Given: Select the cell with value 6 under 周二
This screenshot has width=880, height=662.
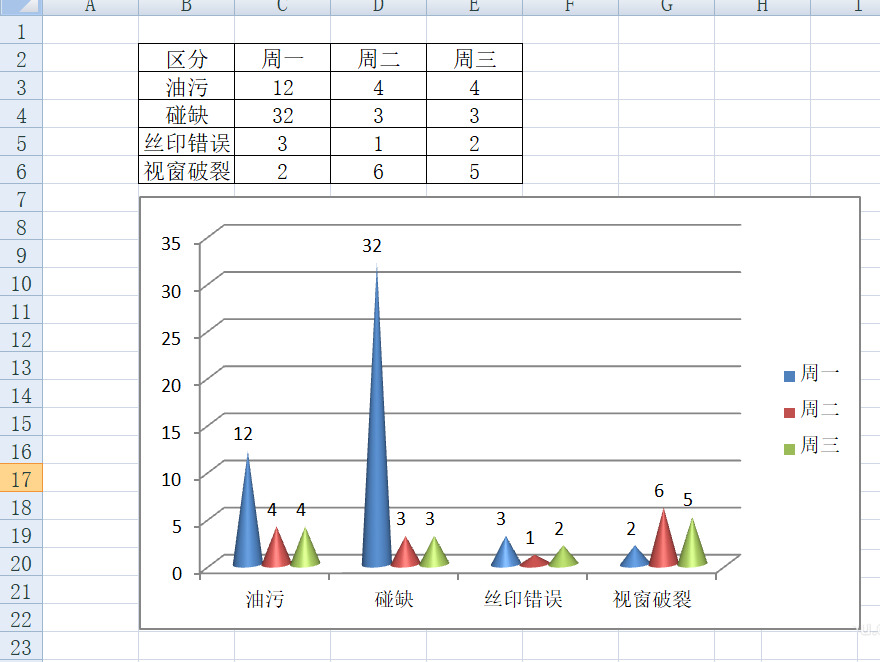Looking at the screenshot, I should click(x=377, y=170).
